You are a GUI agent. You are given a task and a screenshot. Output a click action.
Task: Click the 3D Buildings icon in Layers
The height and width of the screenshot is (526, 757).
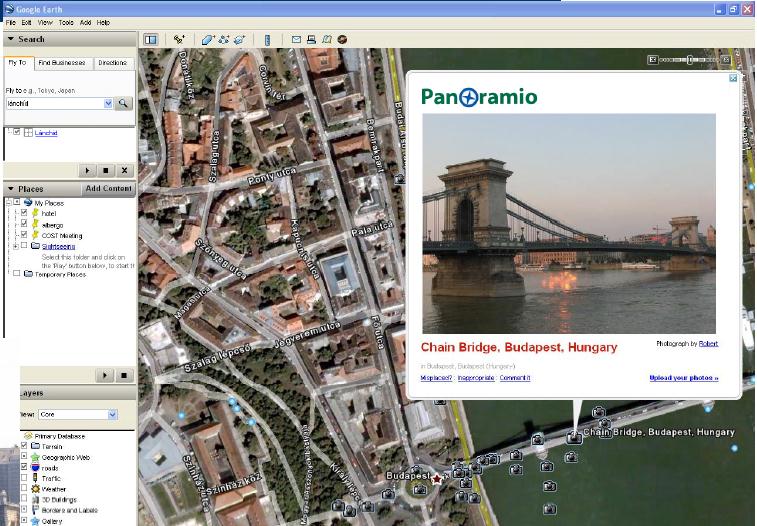point(35,499)
